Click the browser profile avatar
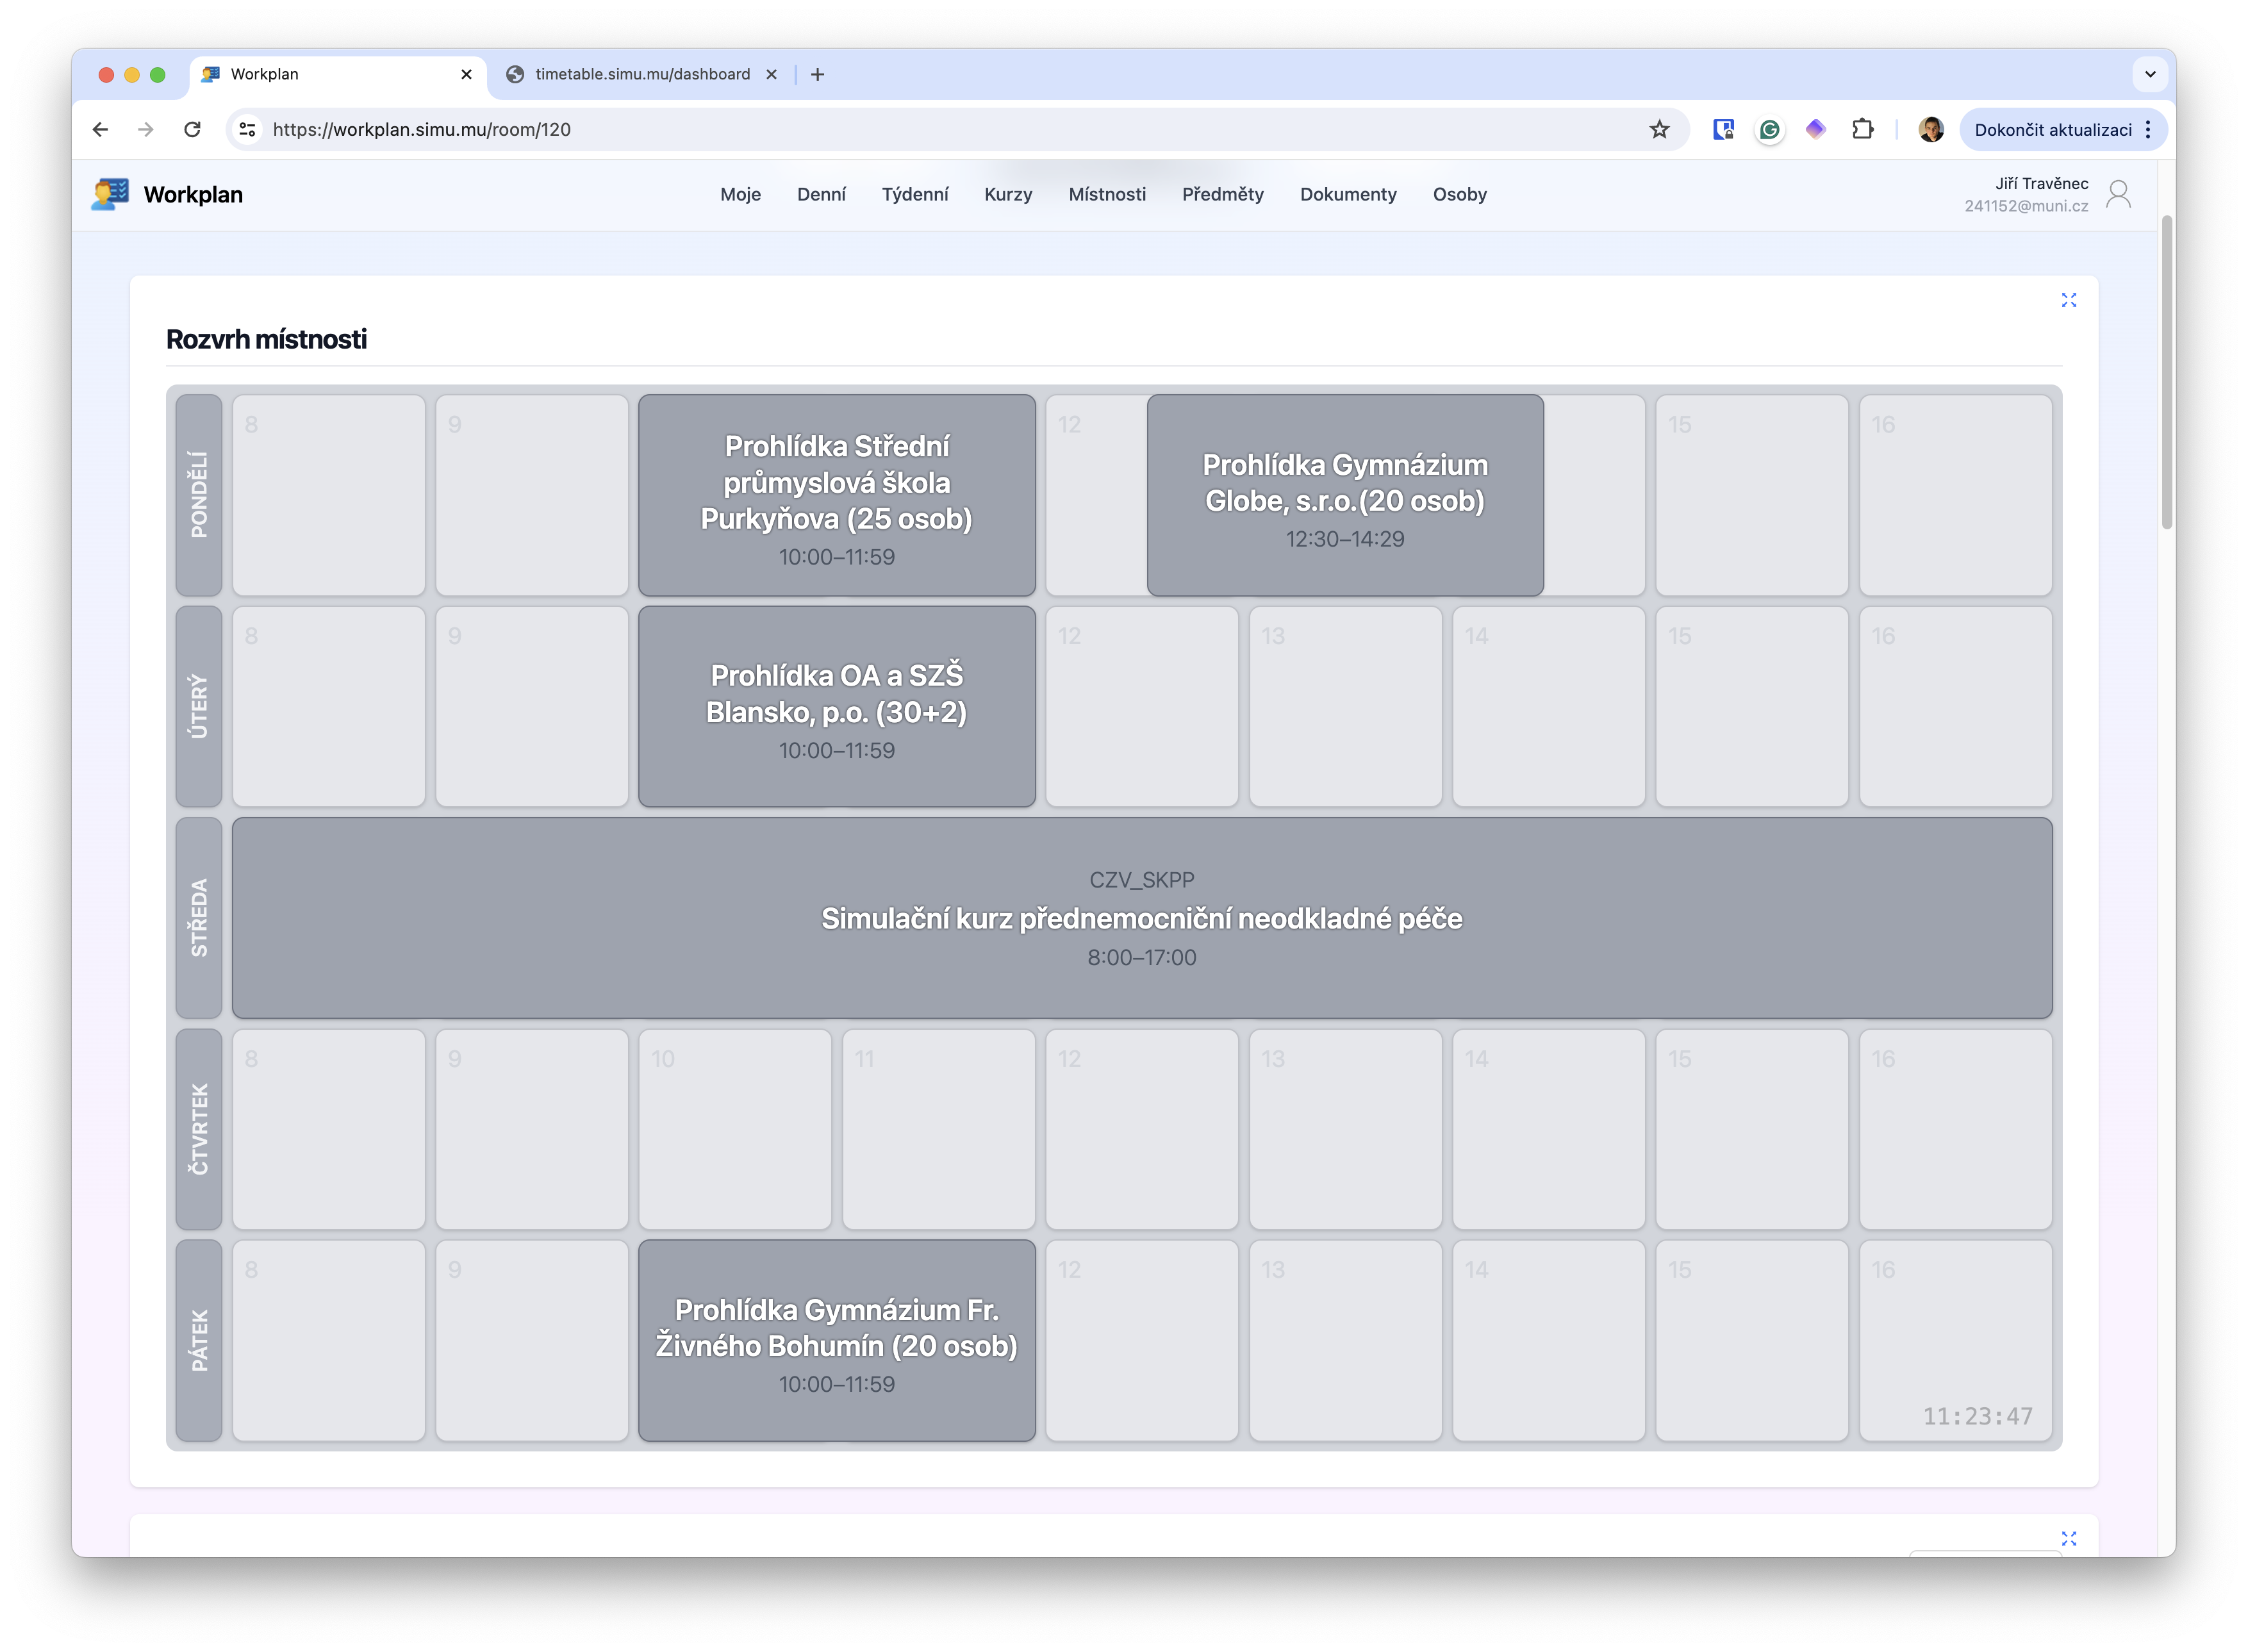 pyautogui.click(x=1931, y=129)
